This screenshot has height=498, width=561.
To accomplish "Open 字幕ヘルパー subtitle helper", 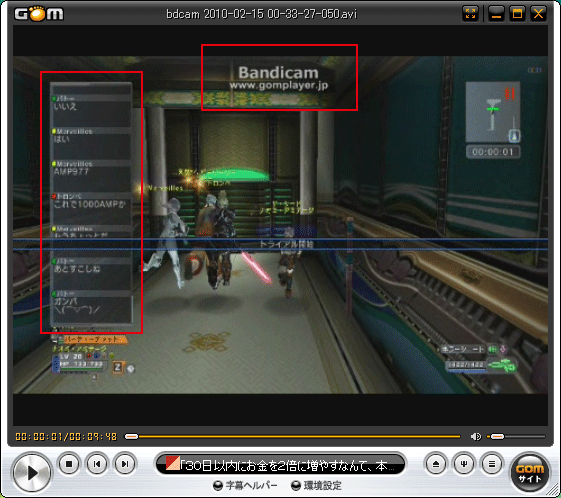I will (x=245, y=485).
